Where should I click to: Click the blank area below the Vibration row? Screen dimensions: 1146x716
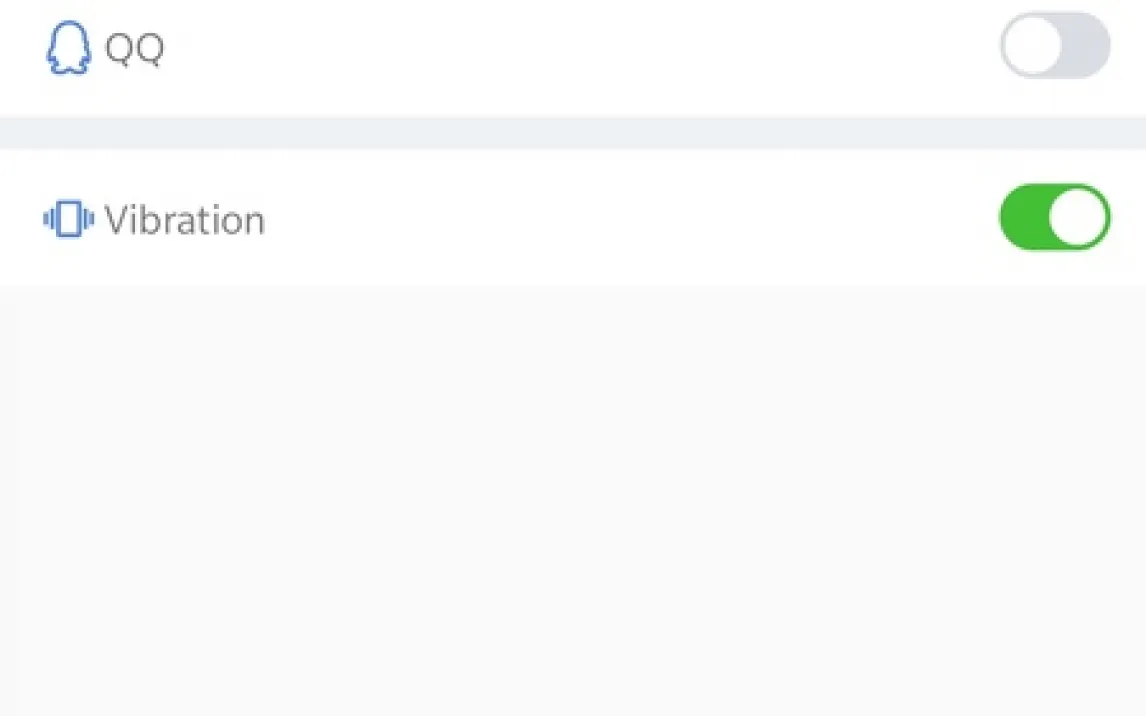tap(573, 500)
